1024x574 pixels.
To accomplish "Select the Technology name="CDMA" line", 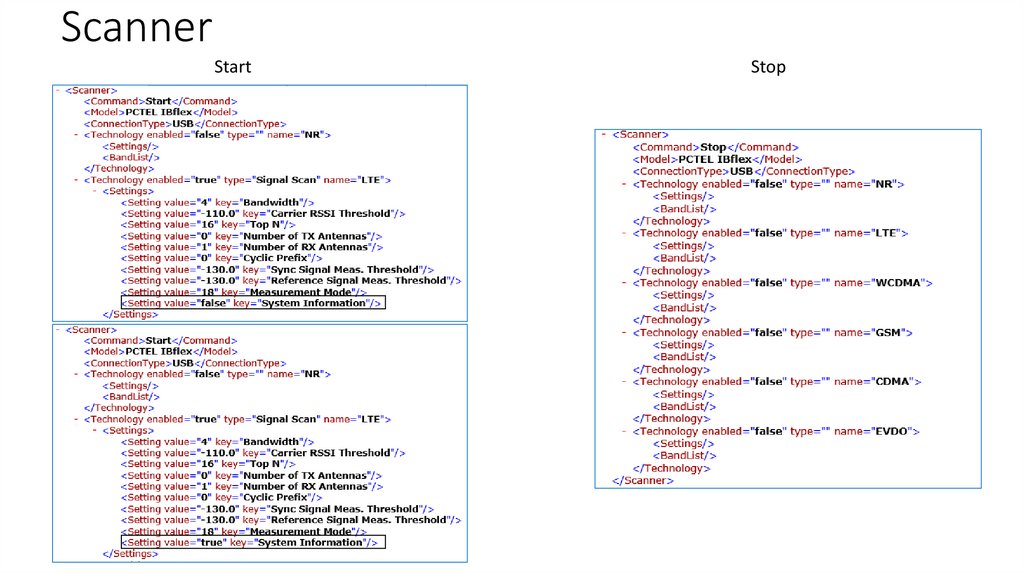I will click(x=776, y=381).
